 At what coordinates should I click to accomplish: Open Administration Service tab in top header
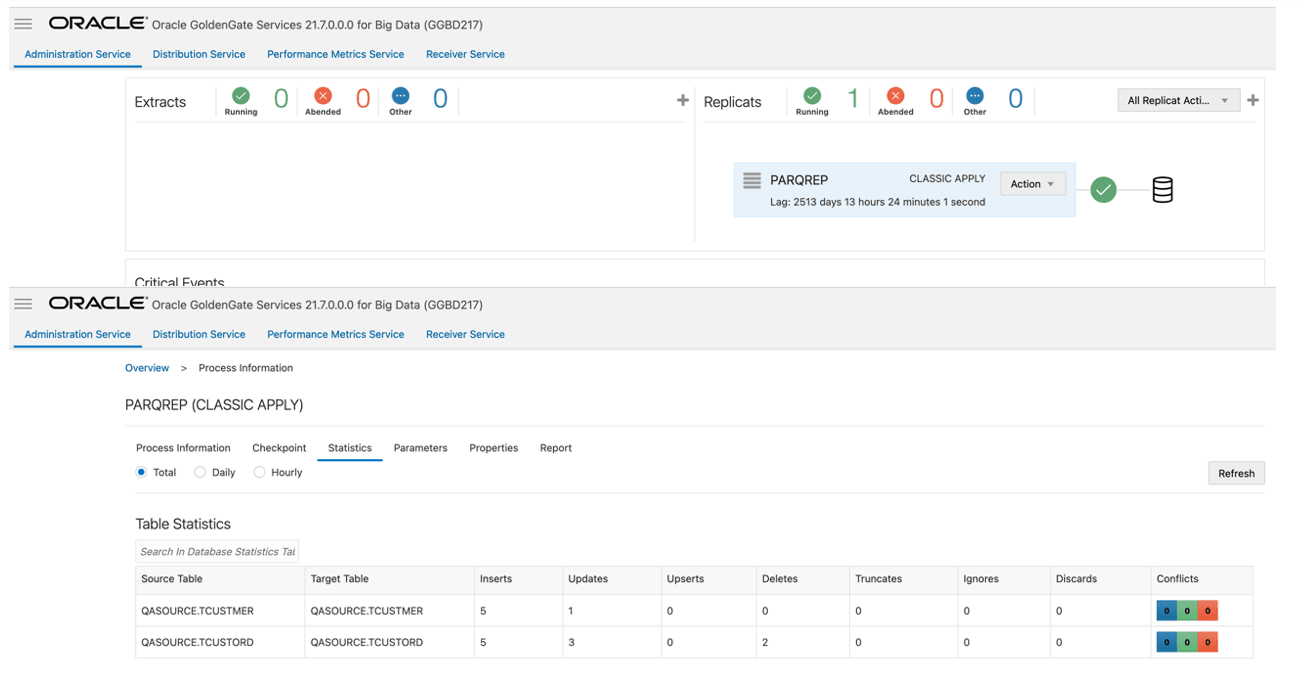78,54
